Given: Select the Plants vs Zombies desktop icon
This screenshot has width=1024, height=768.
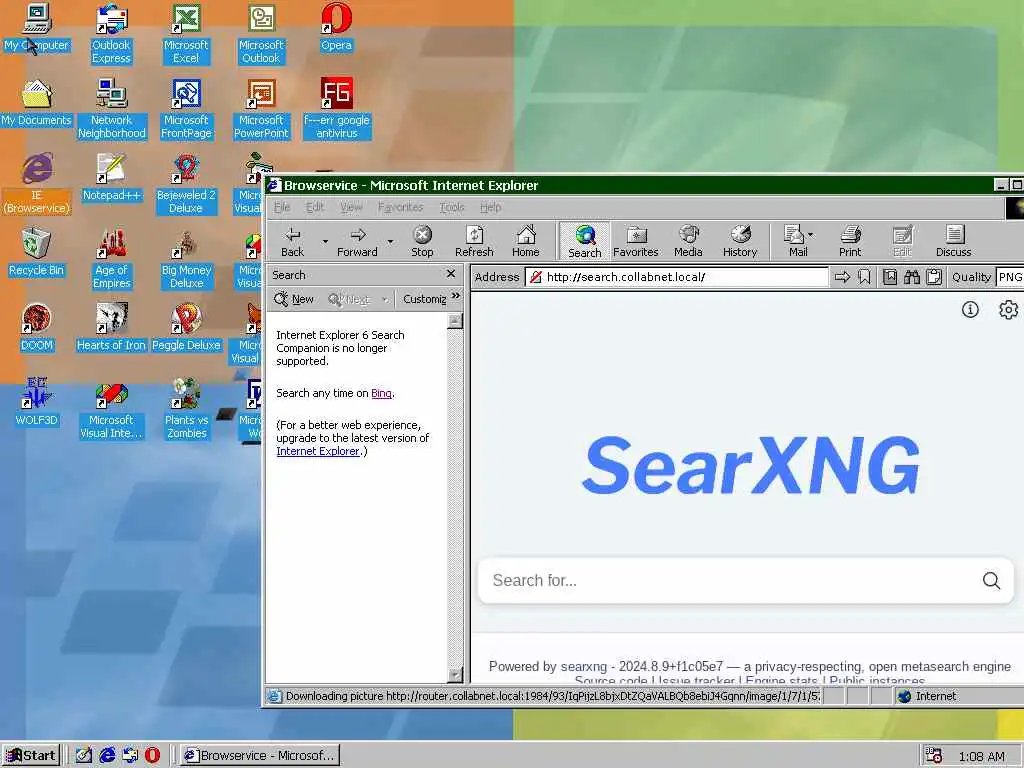Looking at the screenshot, I should [x=186, y=409].
